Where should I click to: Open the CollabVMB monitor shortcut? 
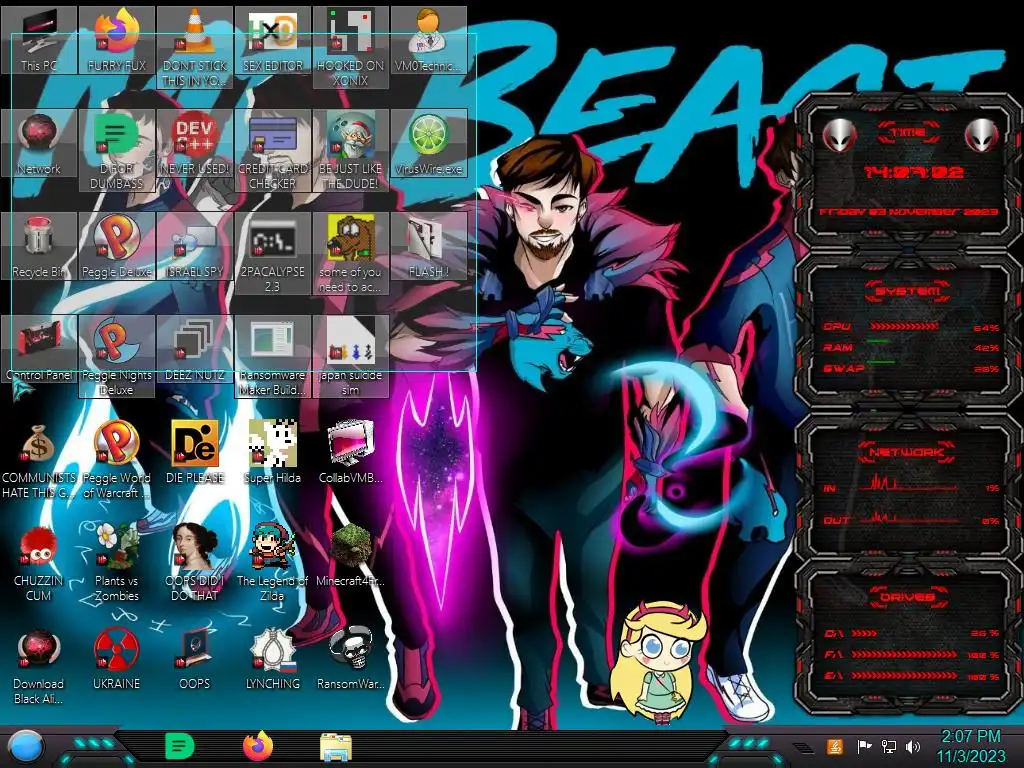351,453
